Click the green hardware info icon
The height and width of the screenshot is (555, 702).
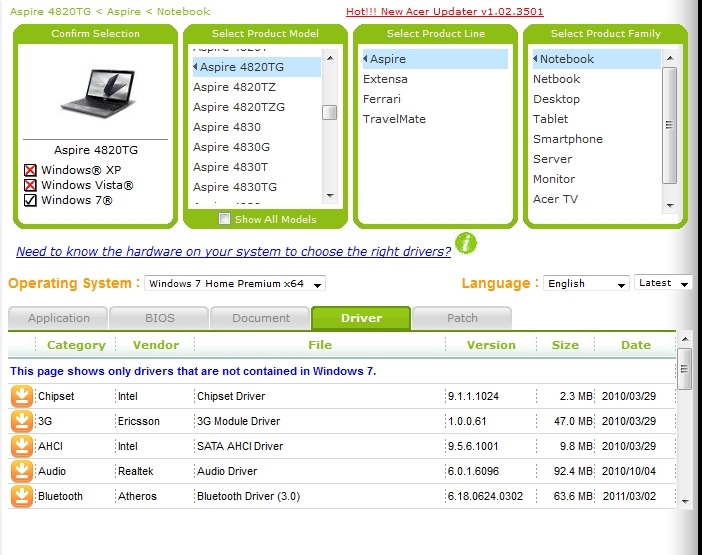466,243
